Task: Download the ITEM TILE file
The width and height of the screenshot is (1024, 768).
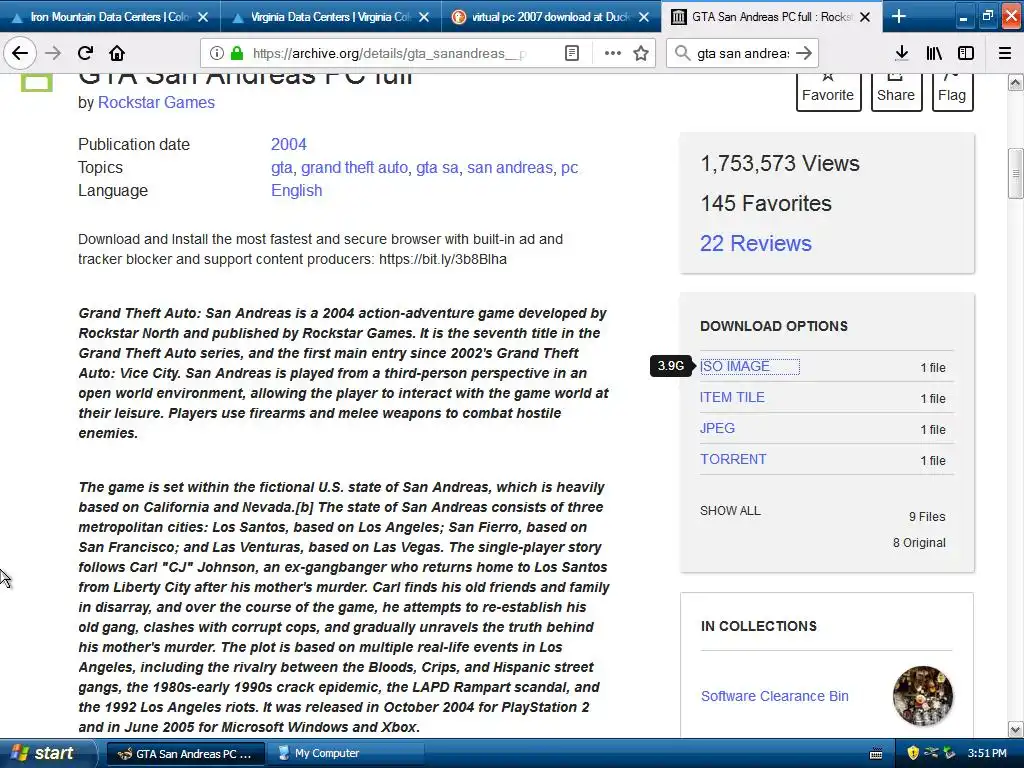Action: tap(732, 397)
